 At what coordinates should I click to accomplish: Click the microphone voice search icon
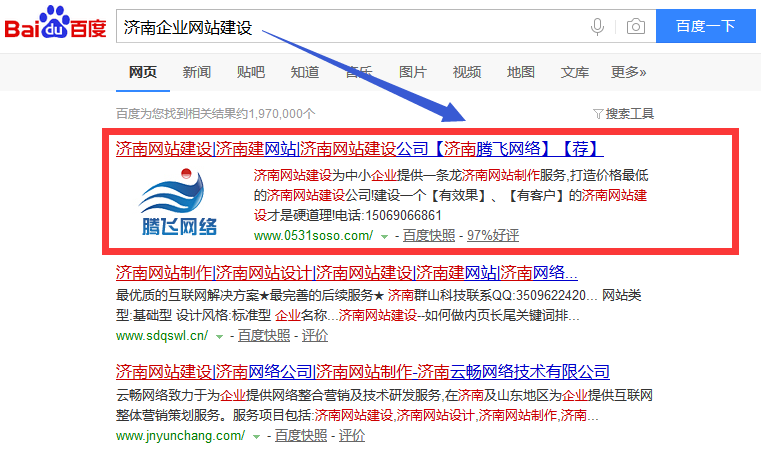click(x=597, y=26)
